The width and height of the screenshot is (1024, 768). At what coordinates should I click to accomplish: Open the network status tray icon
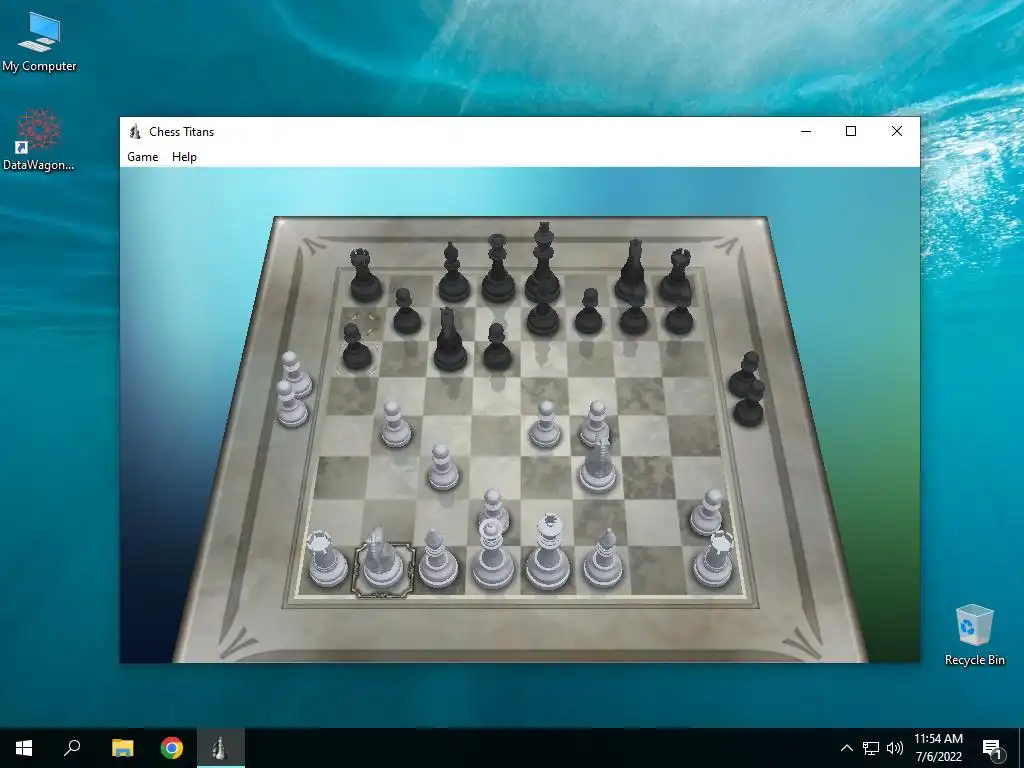click(x=871, y=748)
